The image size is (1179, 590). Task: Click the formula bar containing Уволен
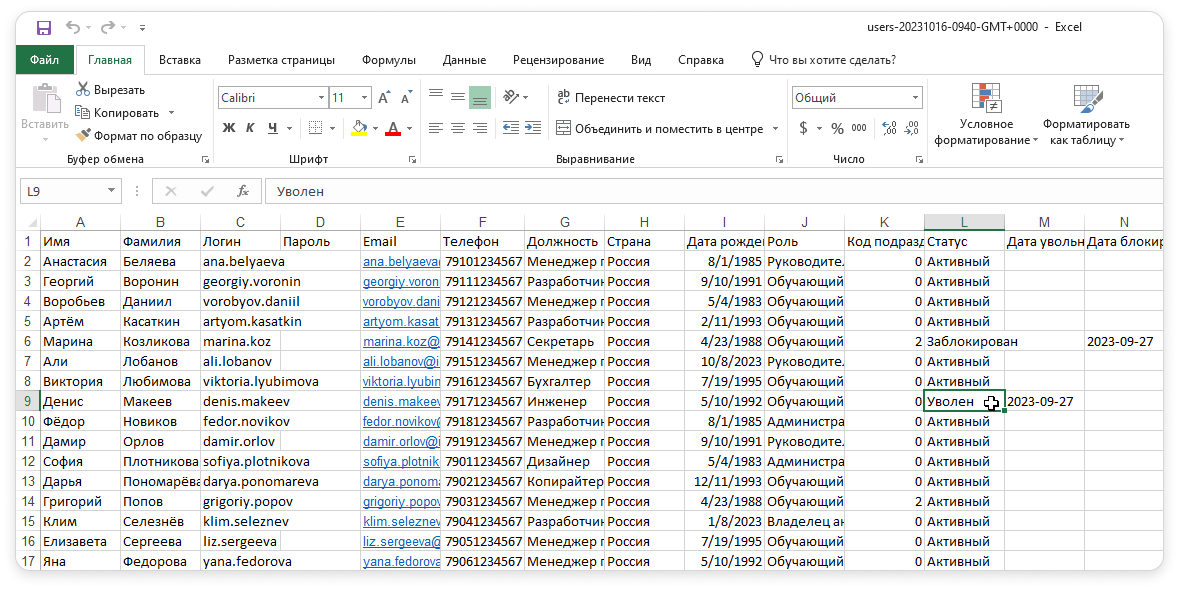[x=713, y=192]
